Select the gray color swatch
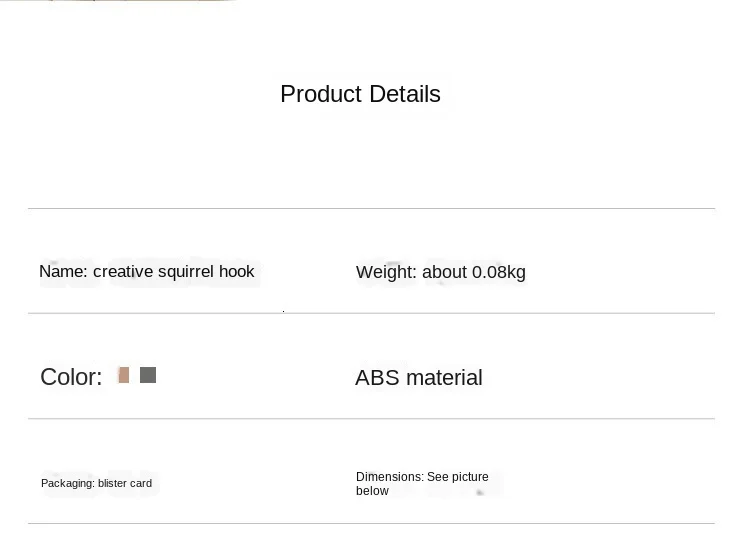Viewport: 750px width, 544px height. pyautogui.click(x=148, y=375)
